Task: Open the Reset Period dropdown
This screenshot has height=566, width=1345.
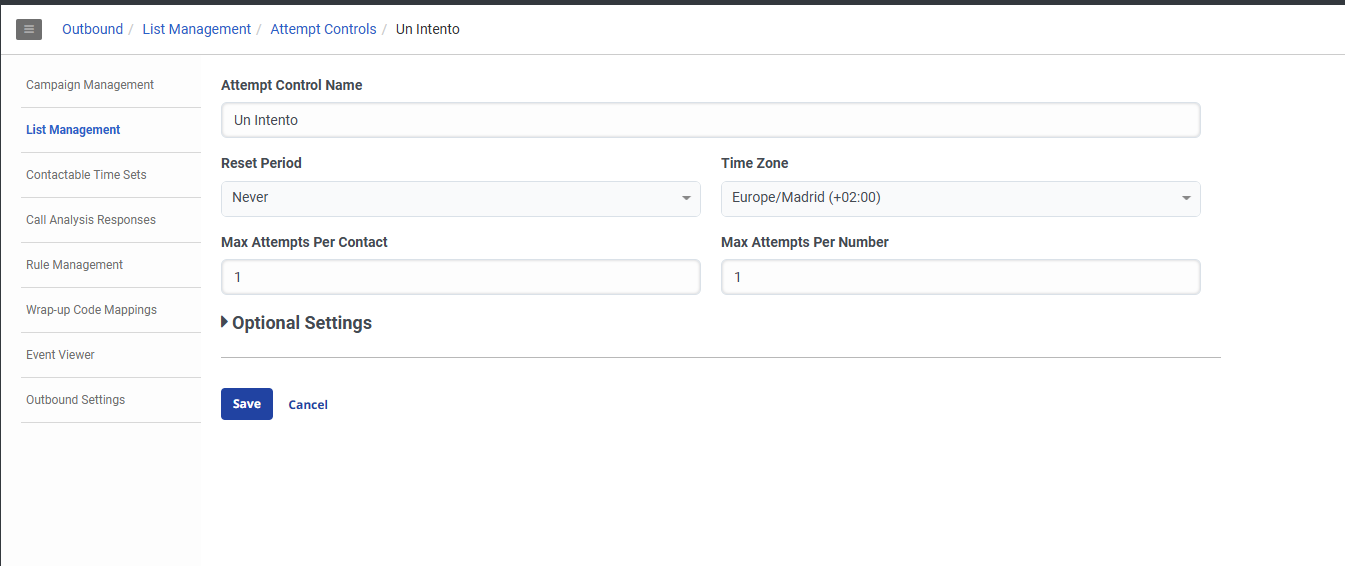Action: click(460, 198)
